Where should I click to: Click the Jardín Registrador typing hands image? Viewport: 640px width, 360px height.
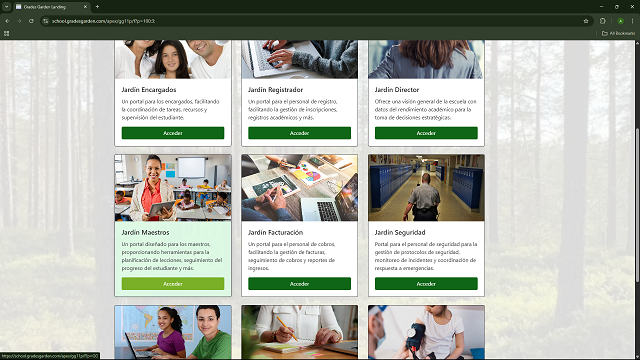(x=299, y=59)
